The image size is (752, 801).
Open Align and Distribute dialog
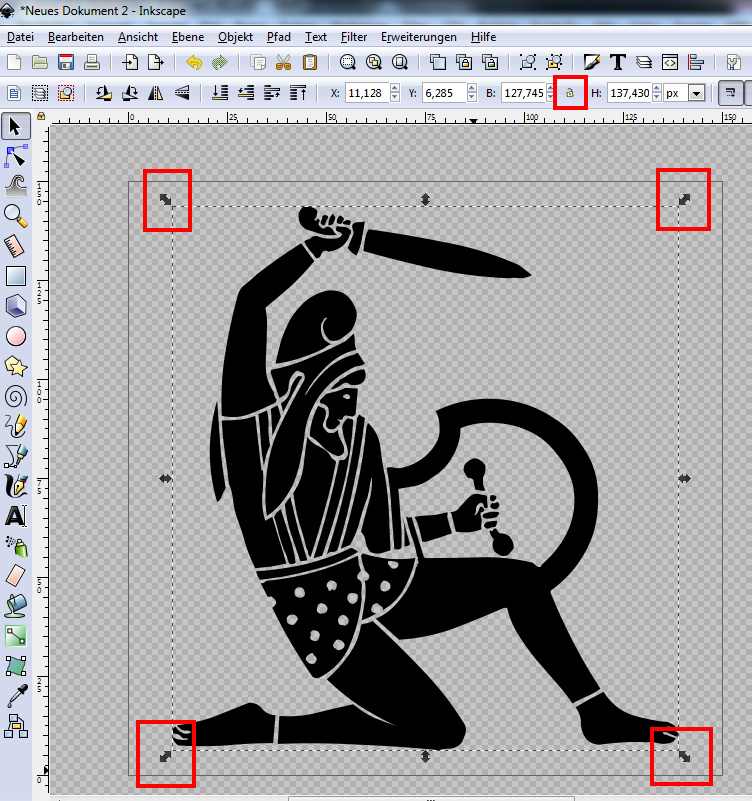pos(696,62)
